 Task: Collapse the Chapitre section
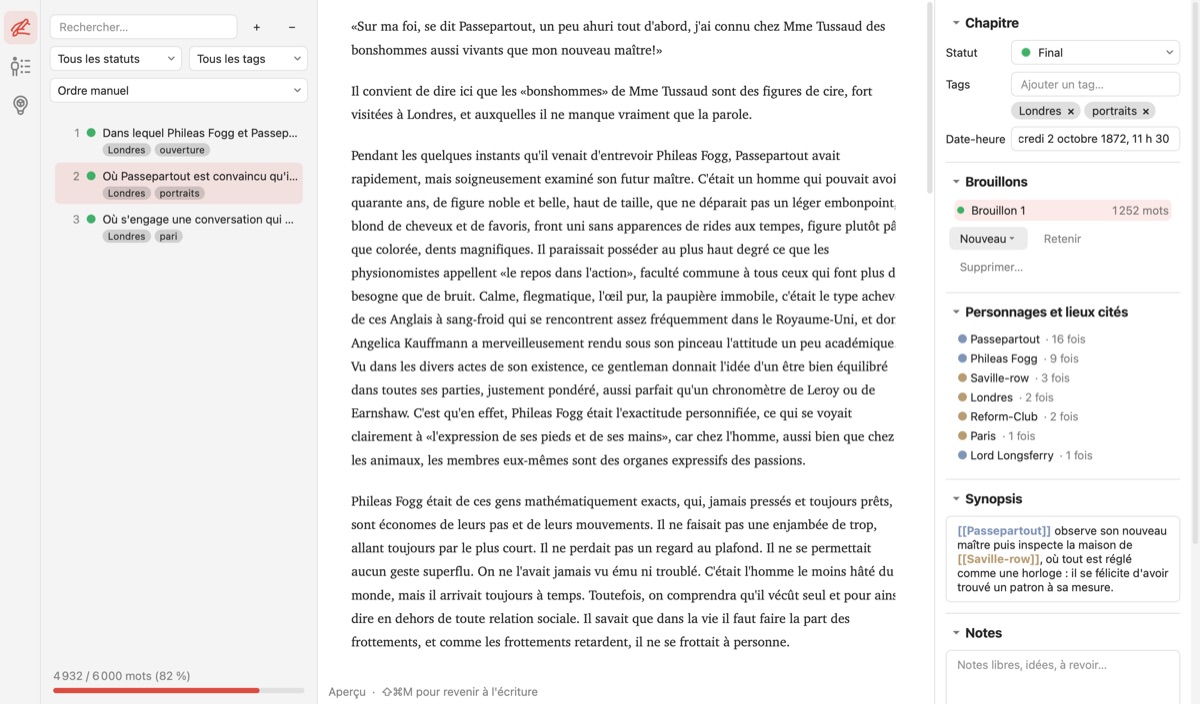(x=956, y=23)
